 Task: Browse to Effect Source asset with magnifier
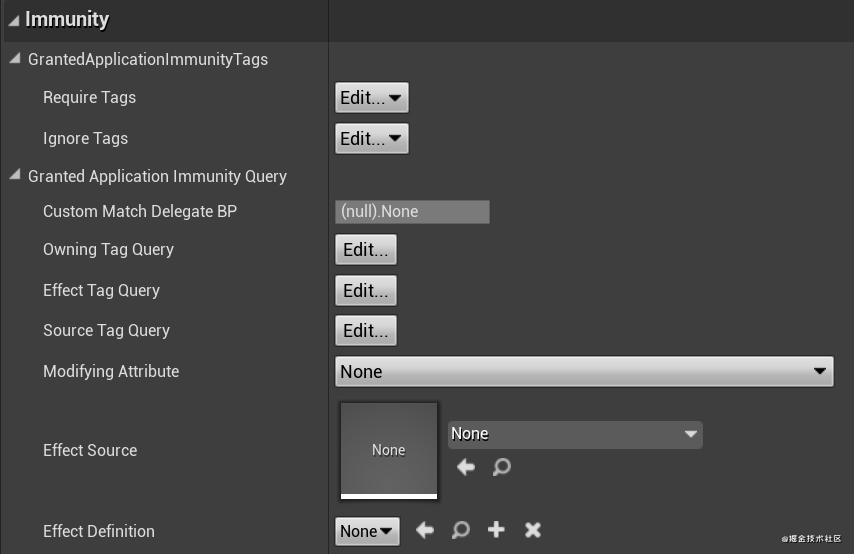(502, 467)
